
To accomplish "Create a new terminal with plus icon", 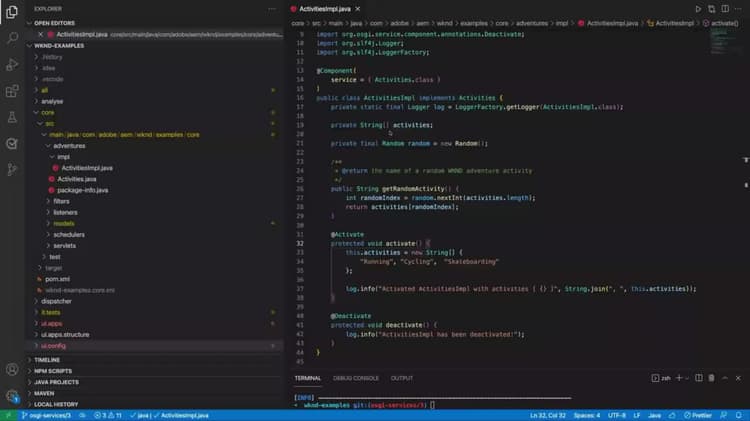I will 679,378.
